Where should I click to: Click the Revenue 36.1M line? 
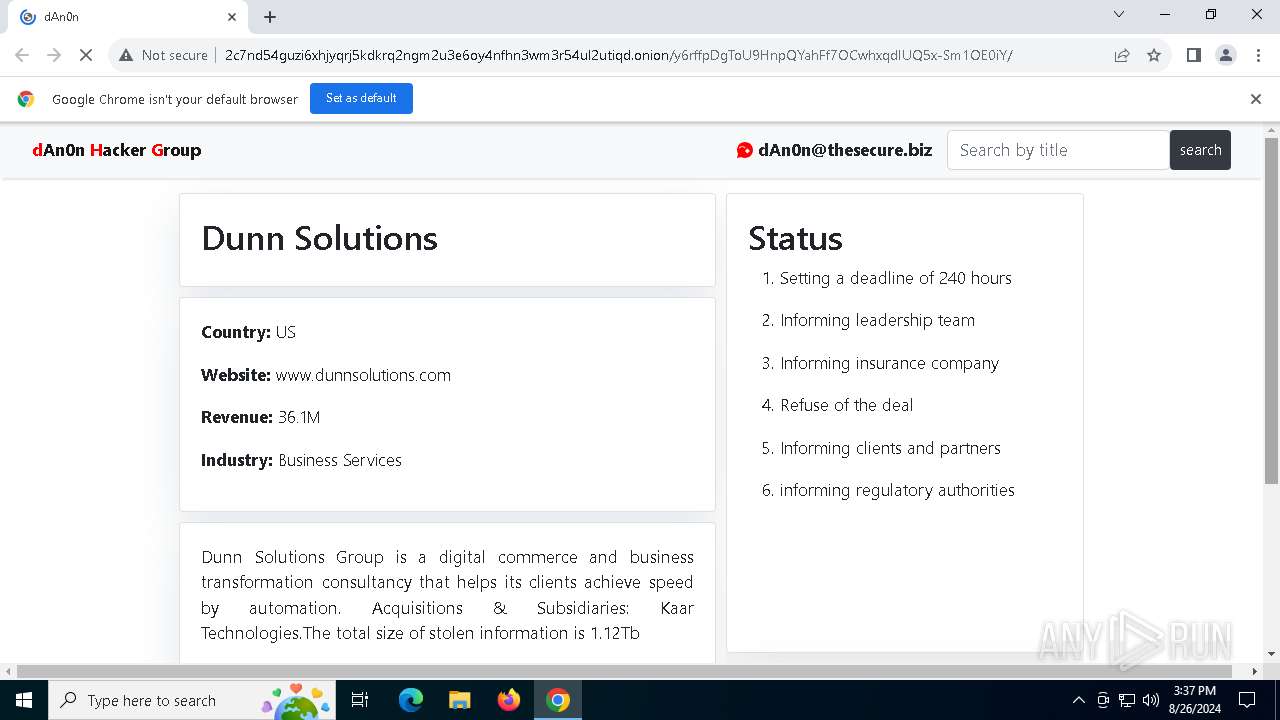260,417
